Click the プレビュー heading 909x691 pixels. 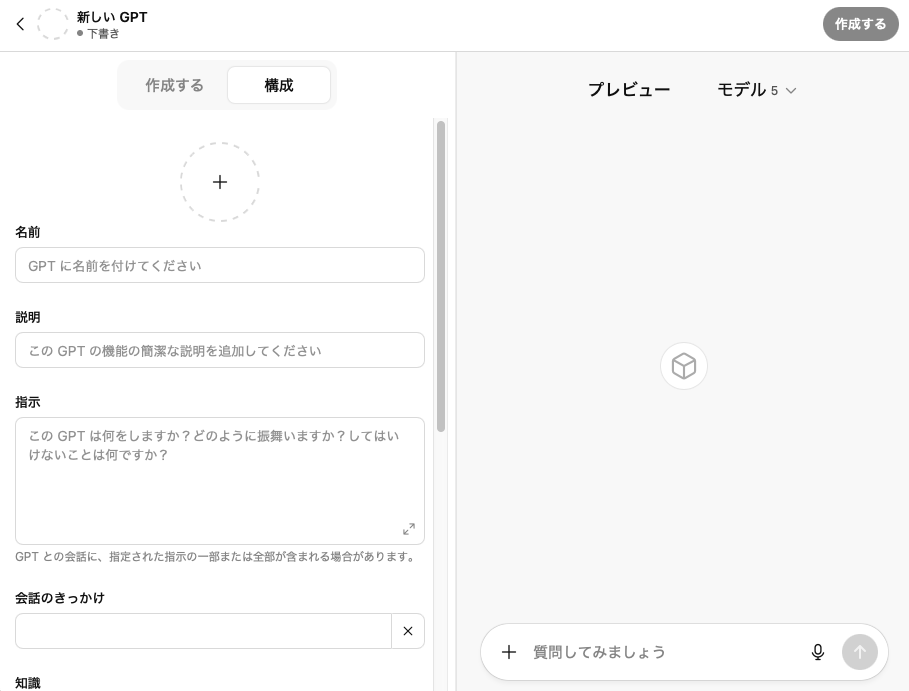(x=629, y=90)
